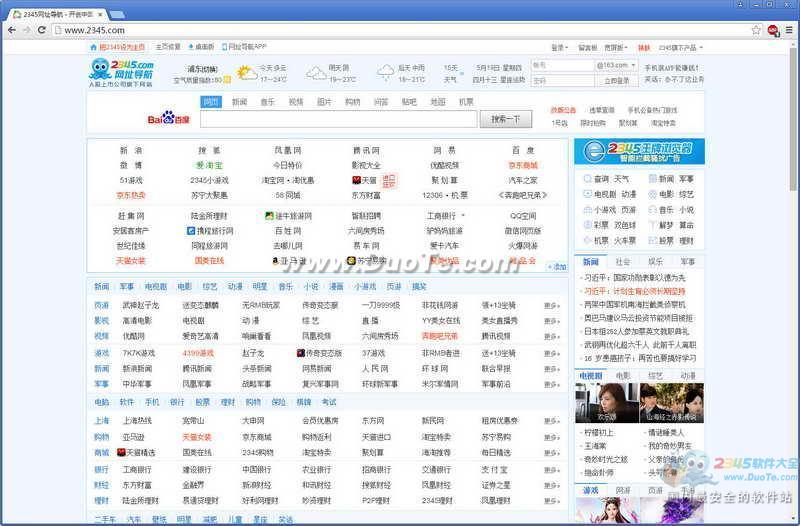This screenshot has width=800, height=526.
Task: Click the 密码 password field
Action: (563, 81)
